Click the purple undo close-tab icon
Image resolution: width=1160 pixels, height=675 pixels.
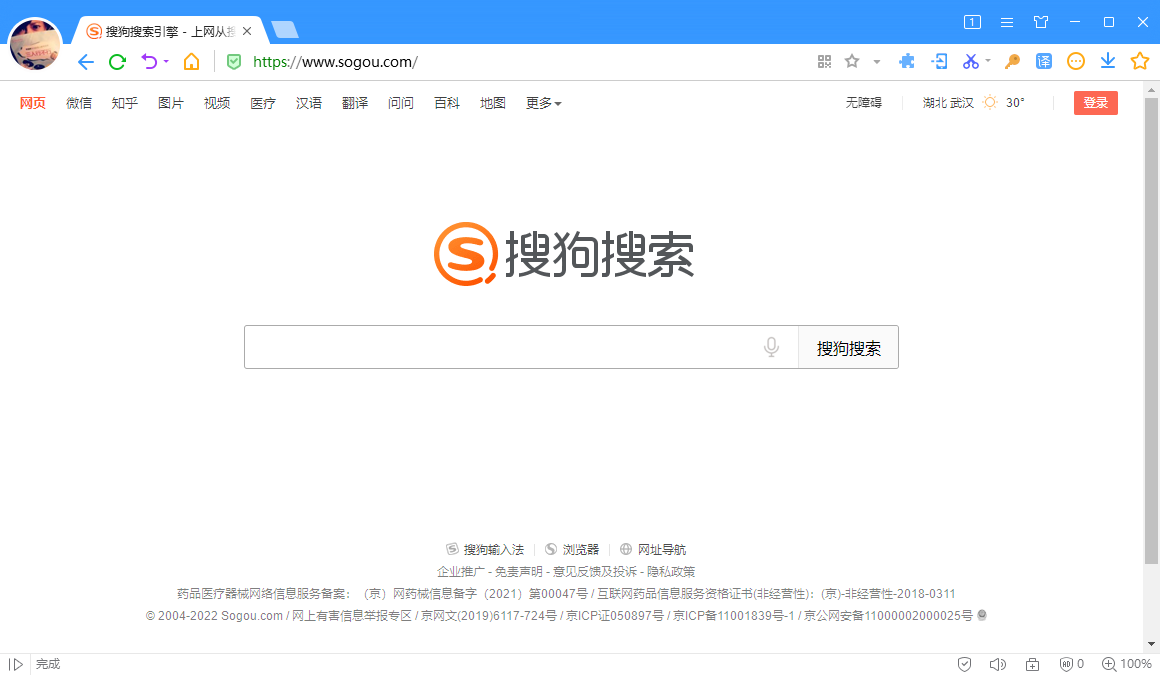point(149,61)
